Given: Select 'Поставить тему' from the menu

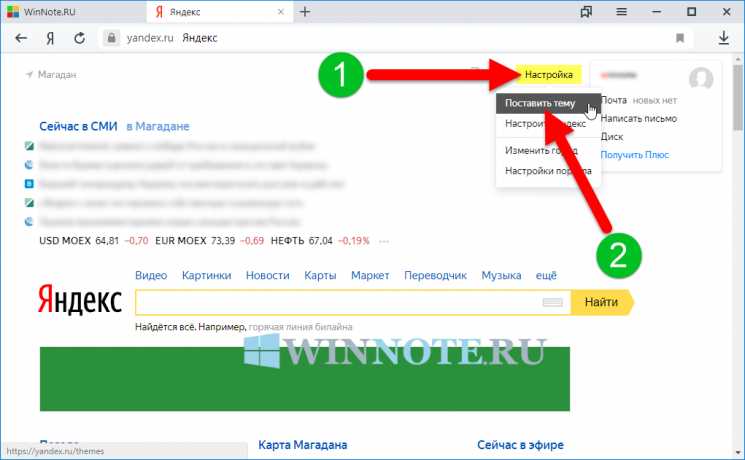Looking at the screenshot, I should pyautogui.click(x=540, y=103).
